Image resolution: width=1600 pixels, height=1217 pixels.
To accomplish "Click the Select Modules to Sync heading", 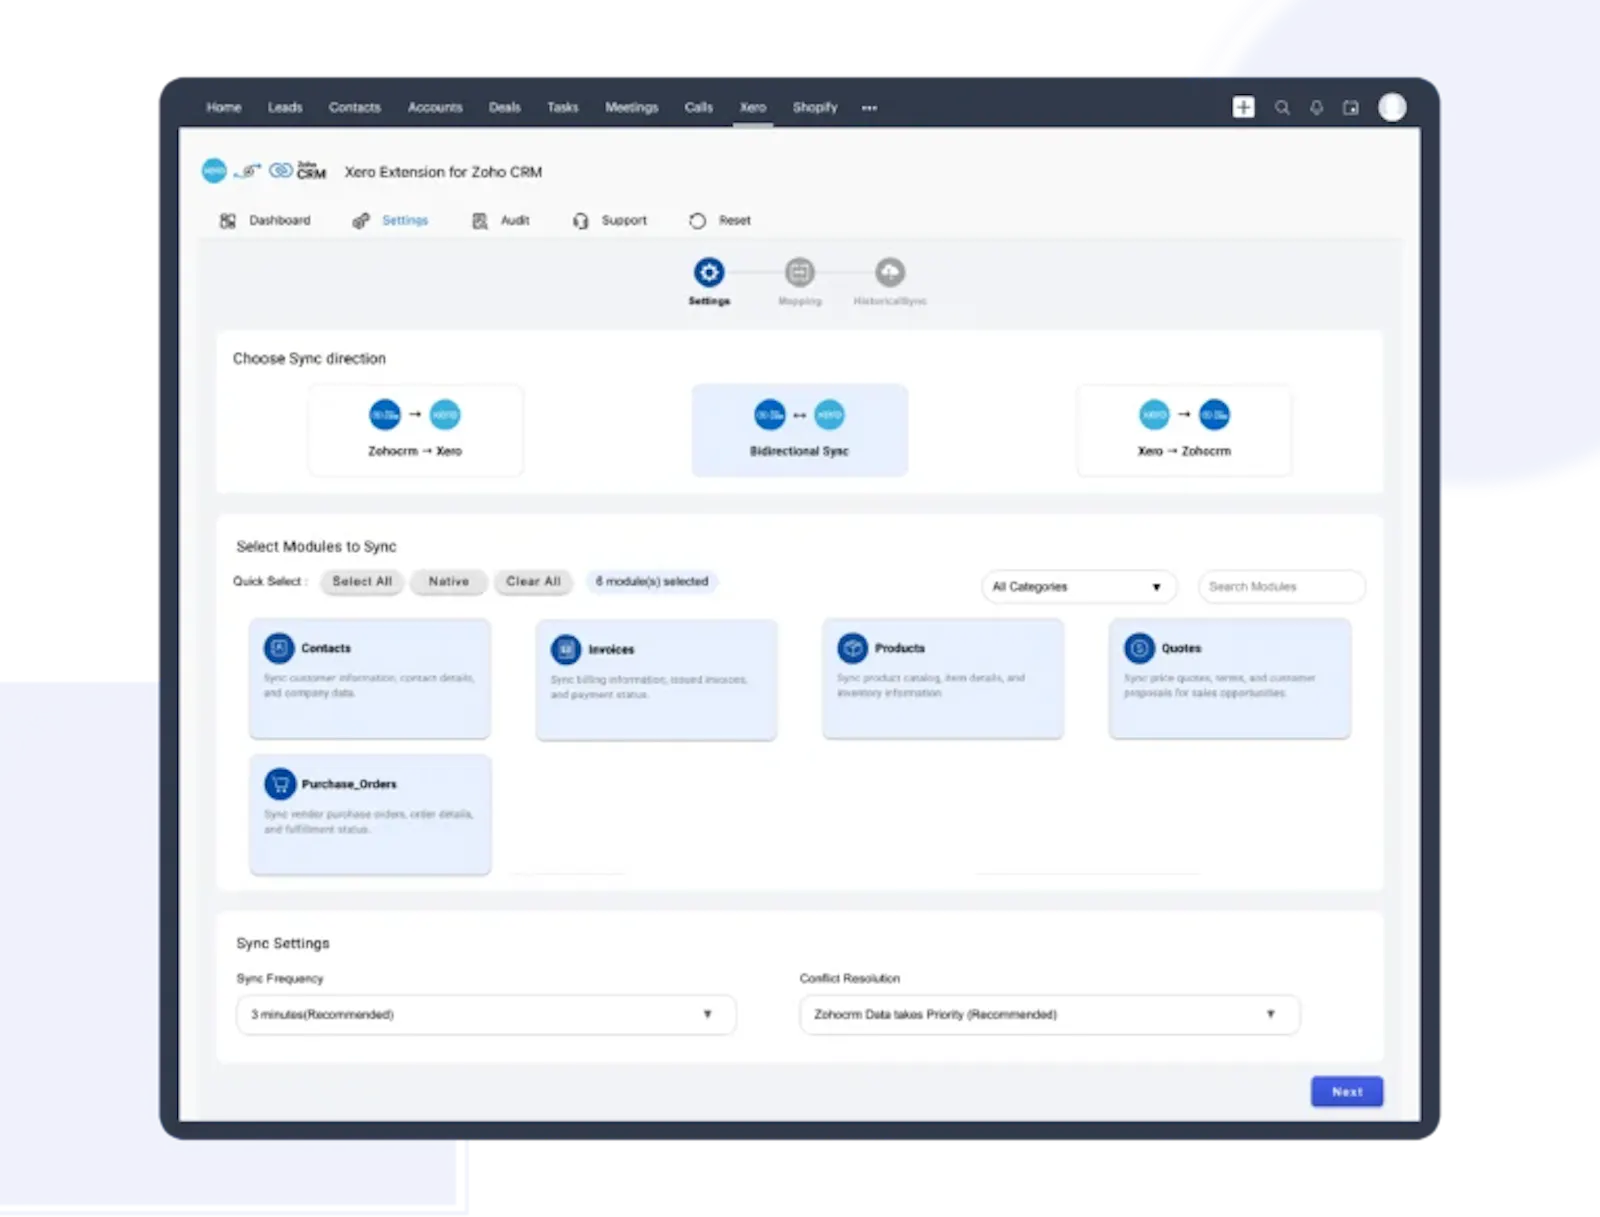I will tap(316, 546).
